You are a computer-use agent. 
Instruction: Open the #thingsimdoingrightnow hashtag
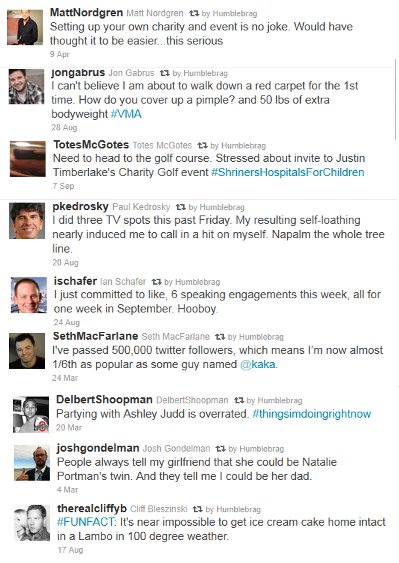pyautogui.click(x=312, y=414)
